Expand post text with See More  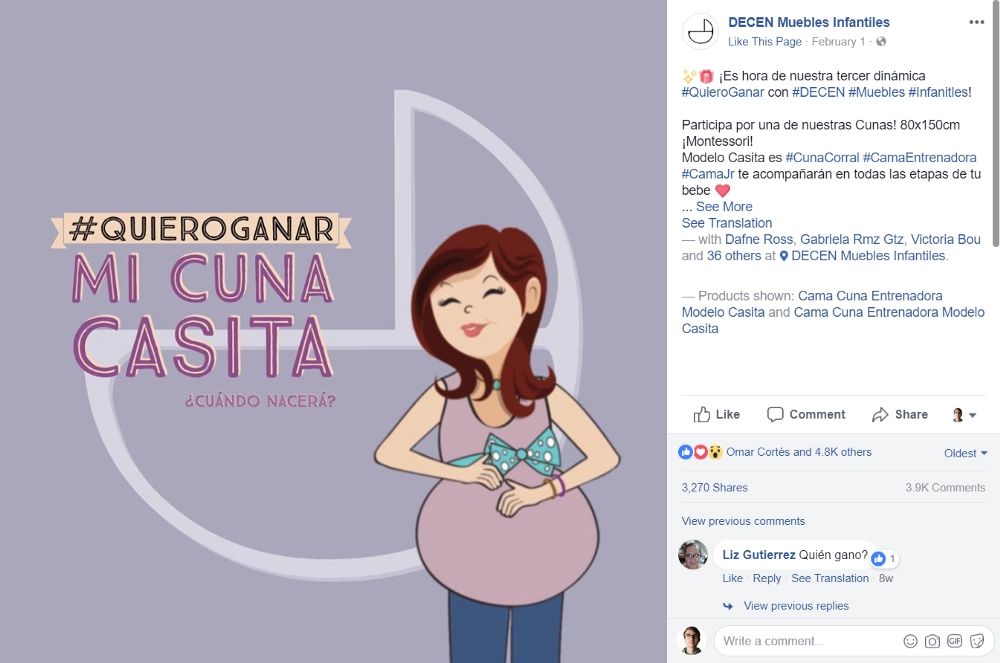pos(724,207)
